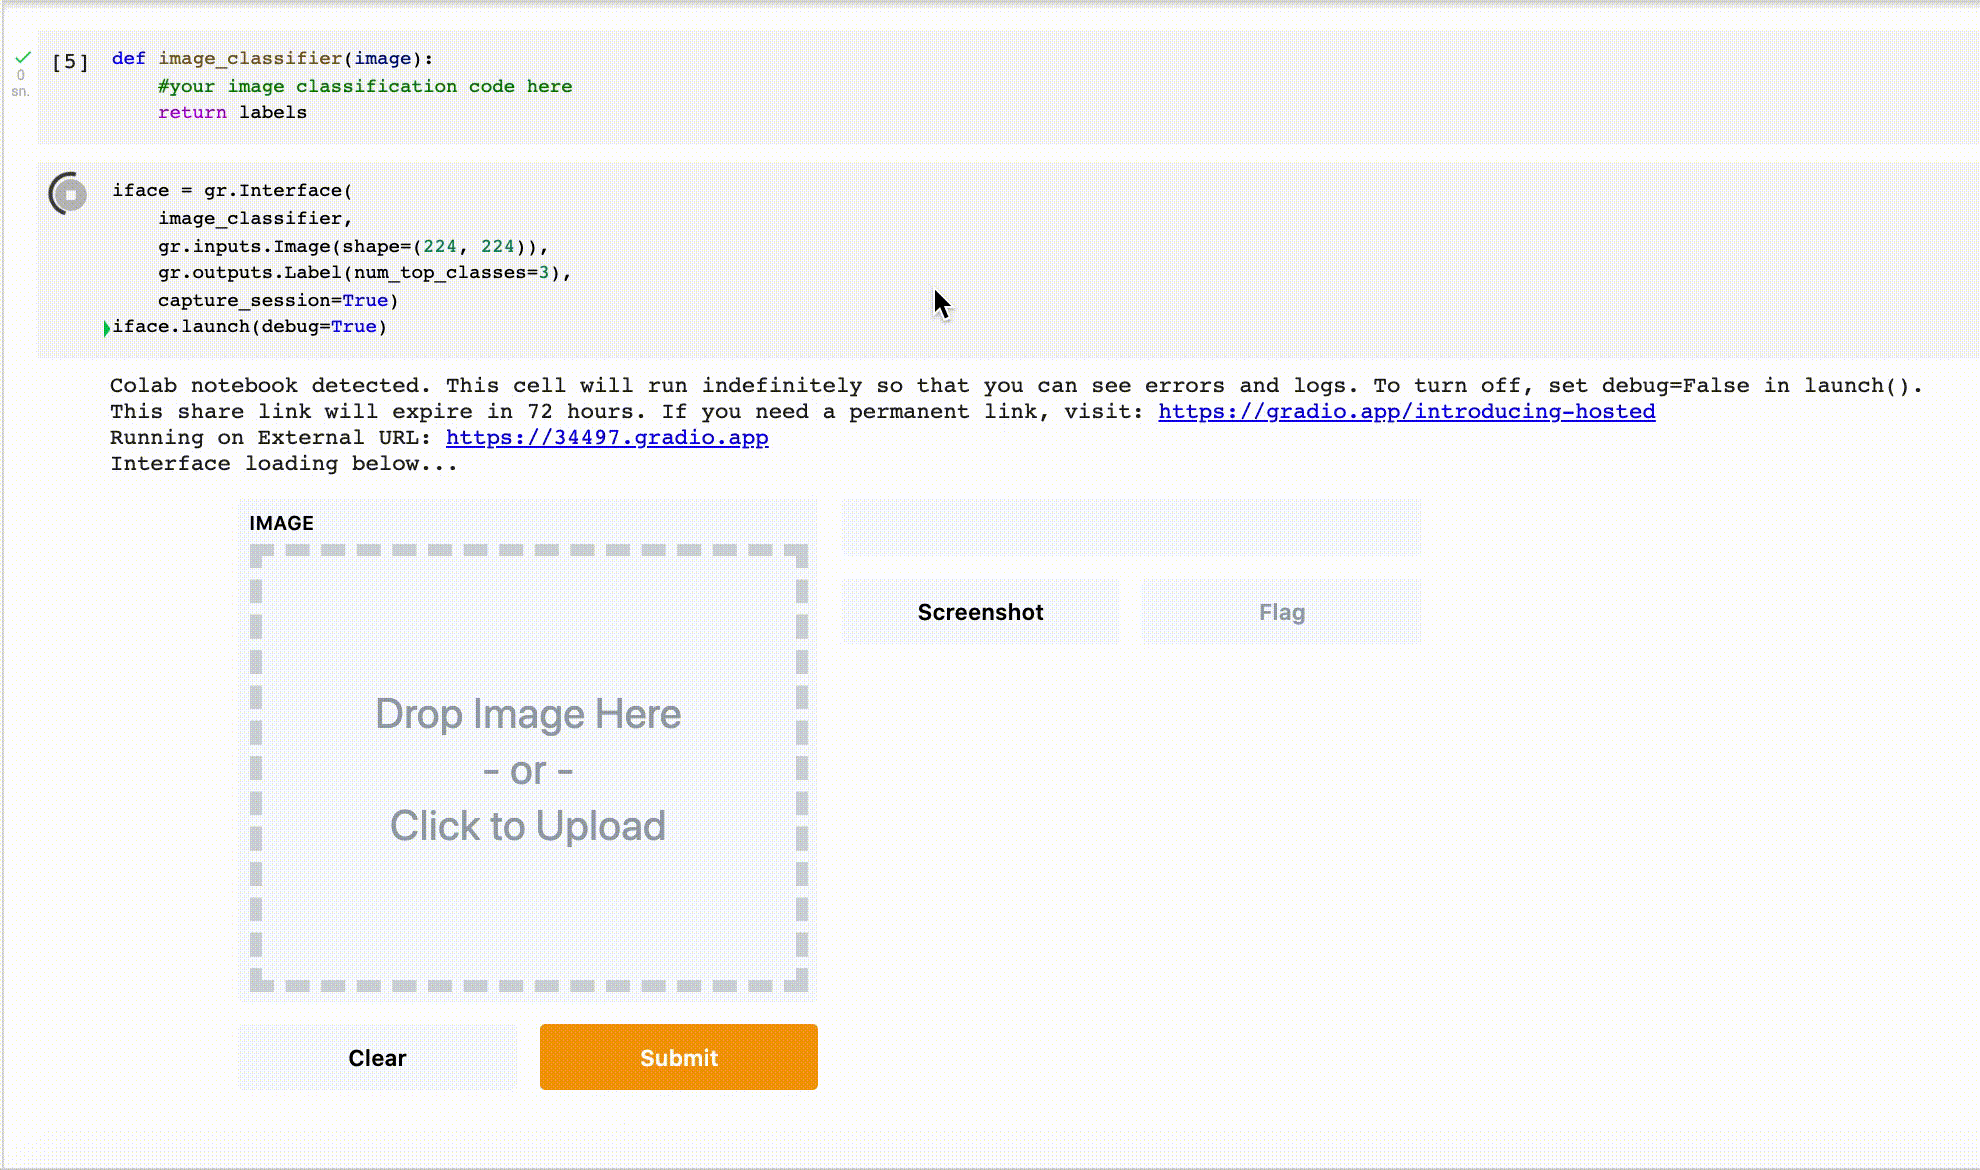Select the empty output label panel
This screenshot has height=1170, width=1980.
(1131, 527)
